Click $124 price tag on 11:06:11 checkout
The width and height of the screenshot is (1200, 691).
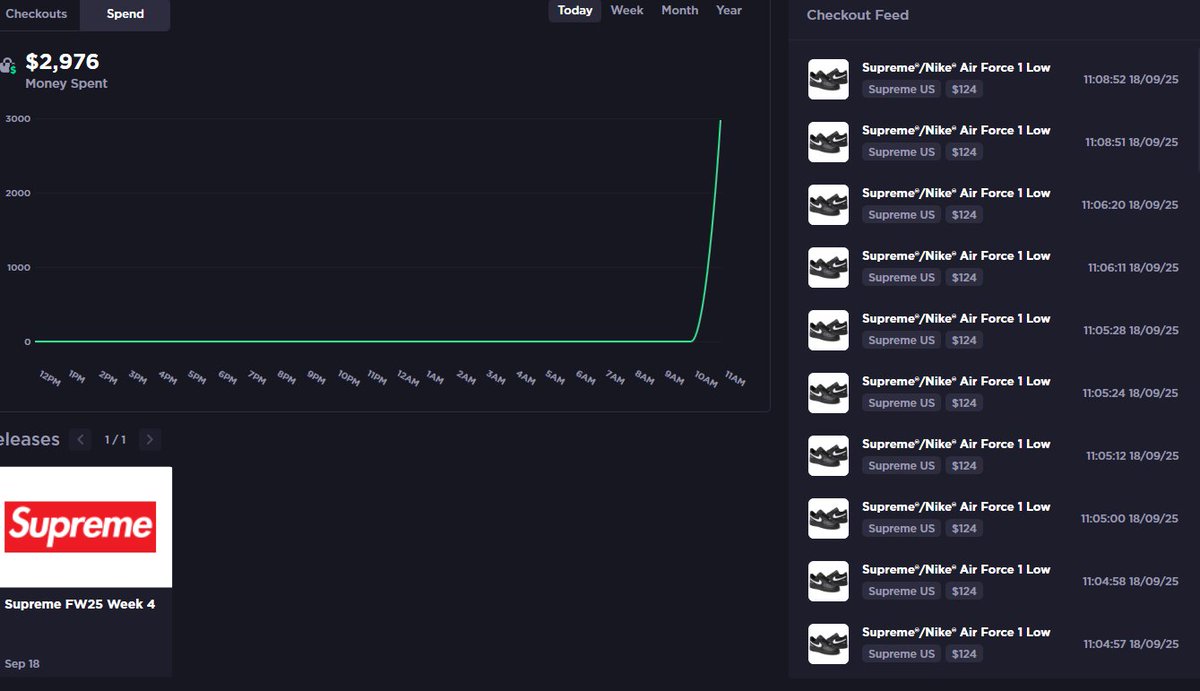pos(964,278)
